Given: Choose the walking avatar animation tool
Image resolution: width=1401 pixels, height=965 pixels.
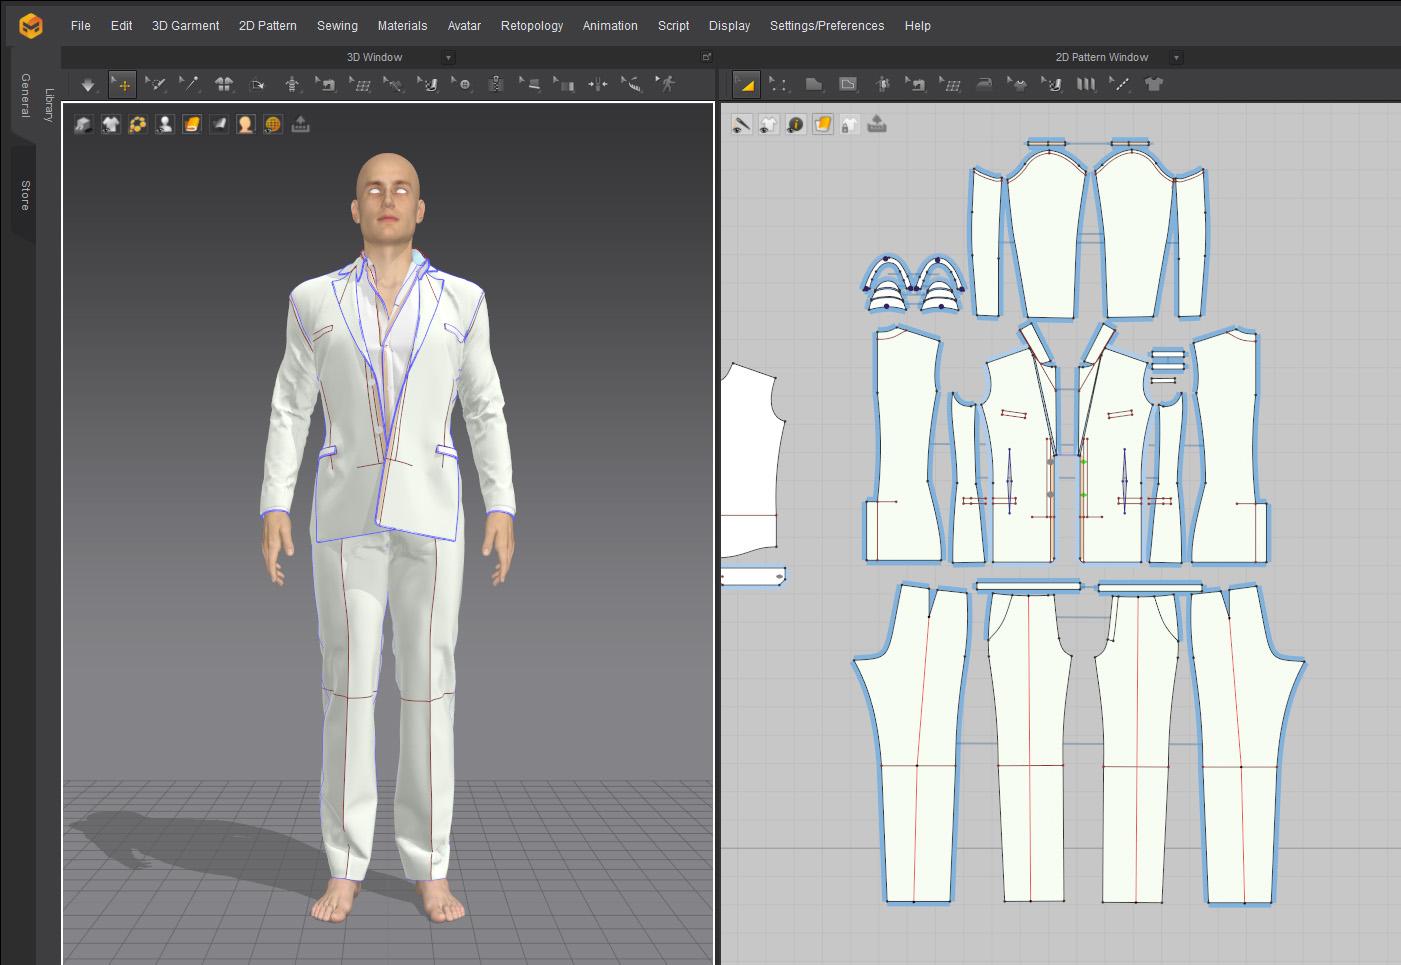Looking at the screenshot, I should [666, 85].
